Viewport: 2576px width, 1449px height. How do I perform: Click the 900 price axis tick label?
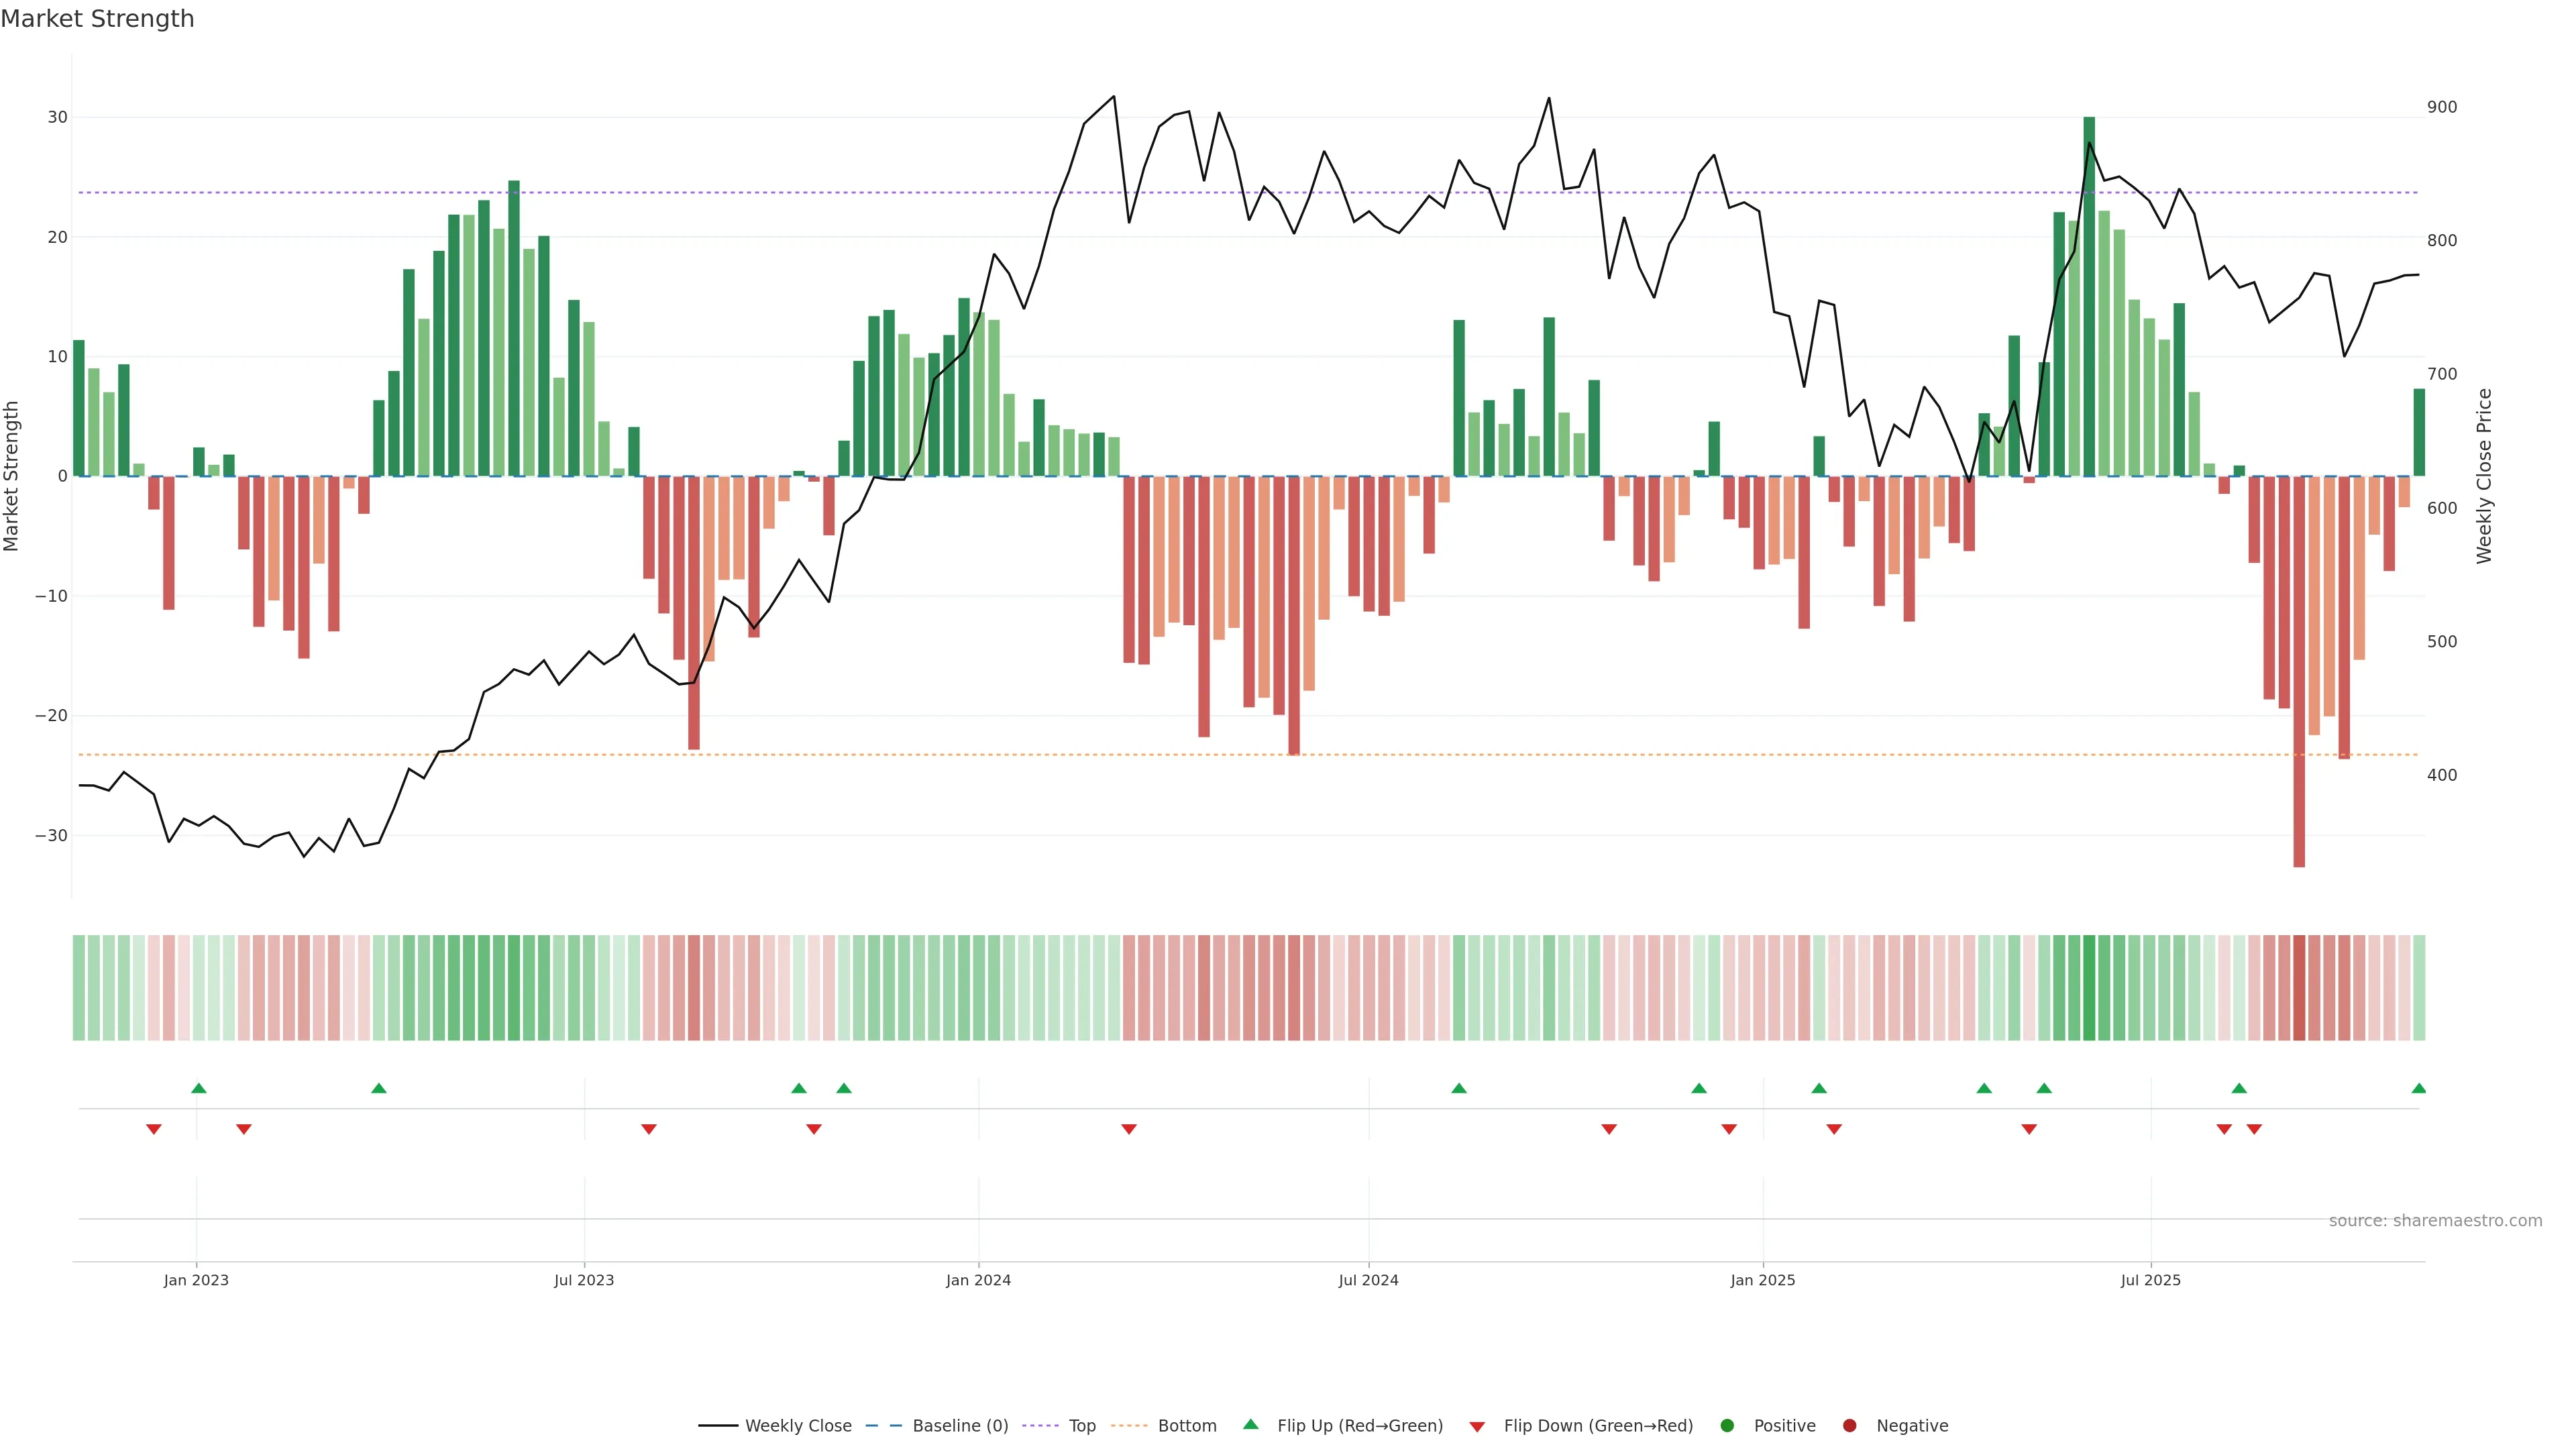pos(2441,107)
